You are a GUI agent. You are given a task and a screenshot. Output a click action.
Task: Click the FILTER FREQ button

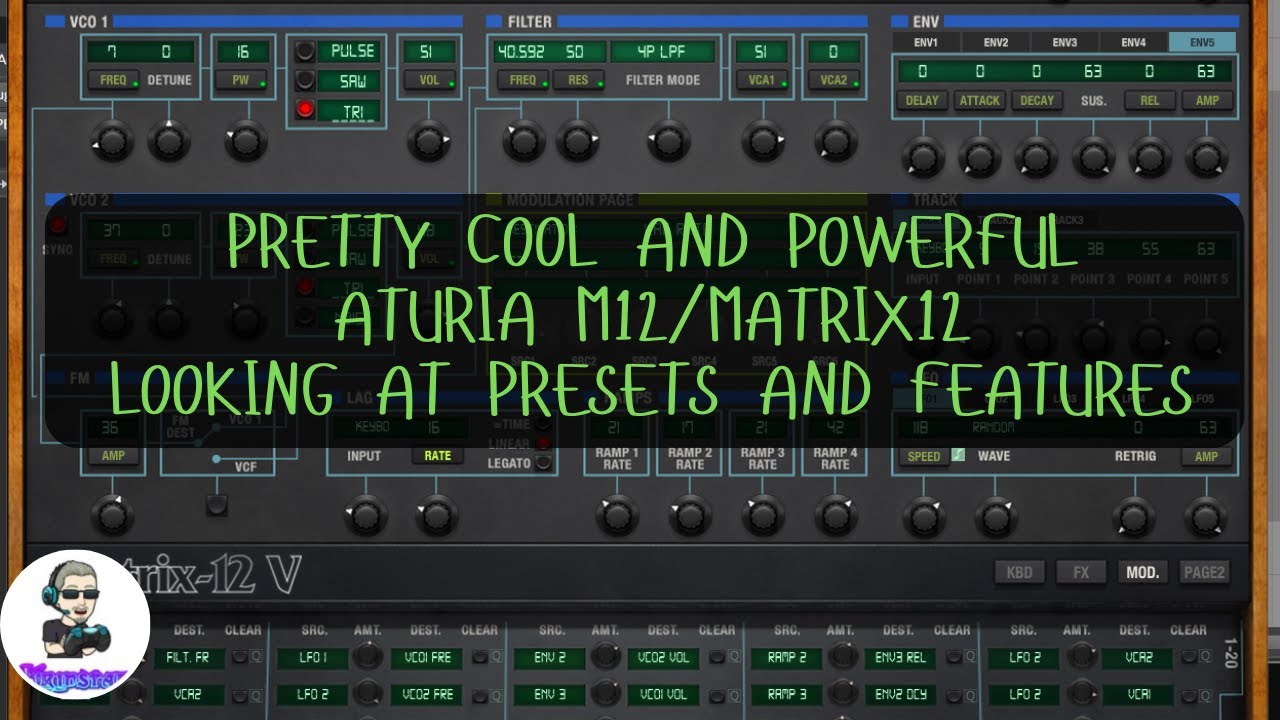click(523, 80)
